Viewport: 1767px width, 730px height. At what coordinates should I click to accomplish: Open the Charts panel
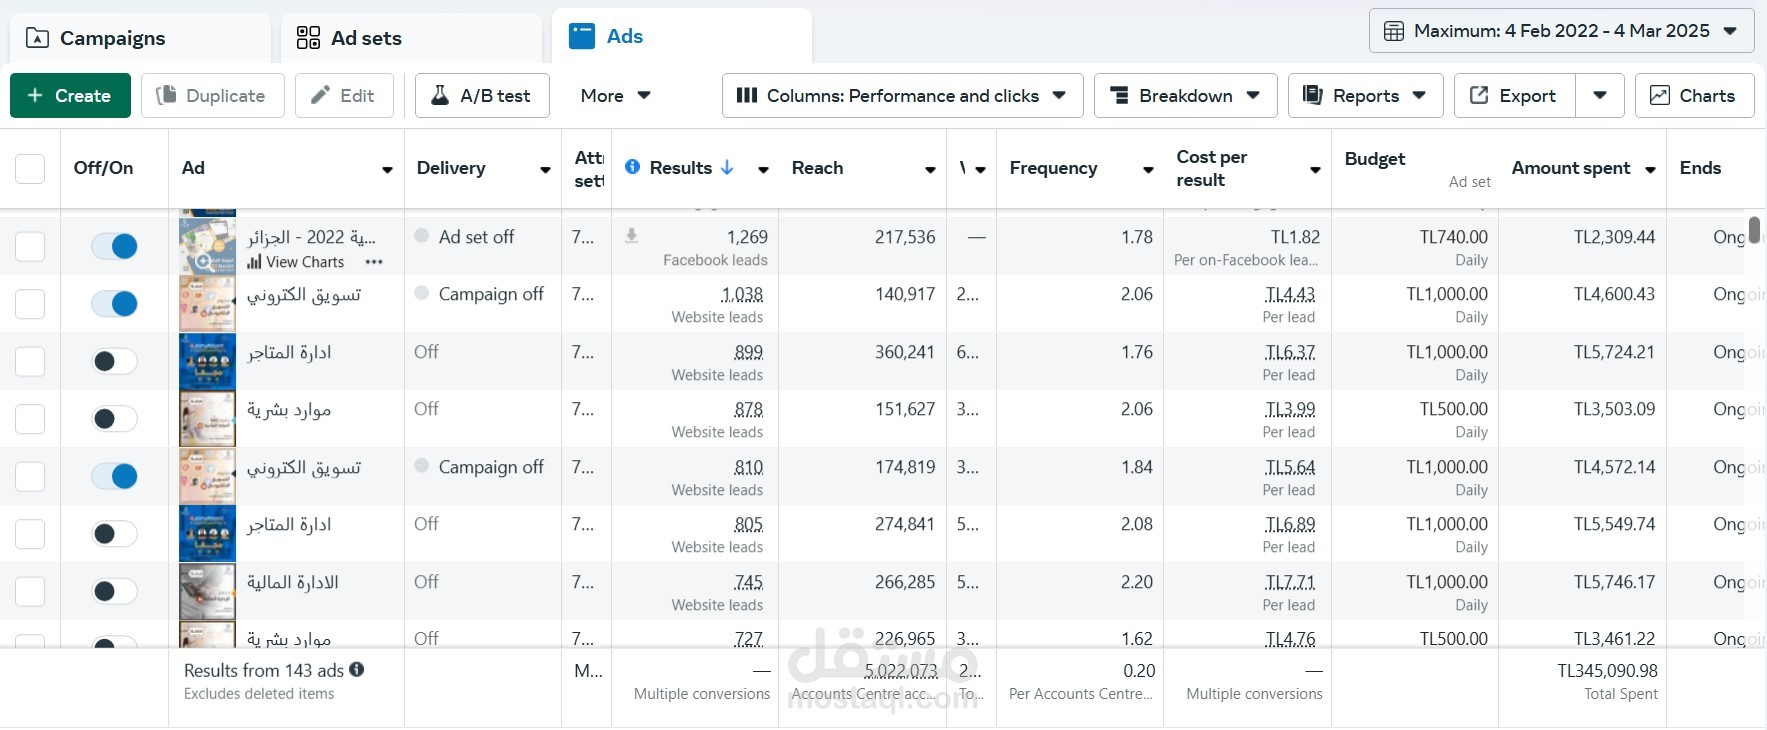pos(1694,96)
